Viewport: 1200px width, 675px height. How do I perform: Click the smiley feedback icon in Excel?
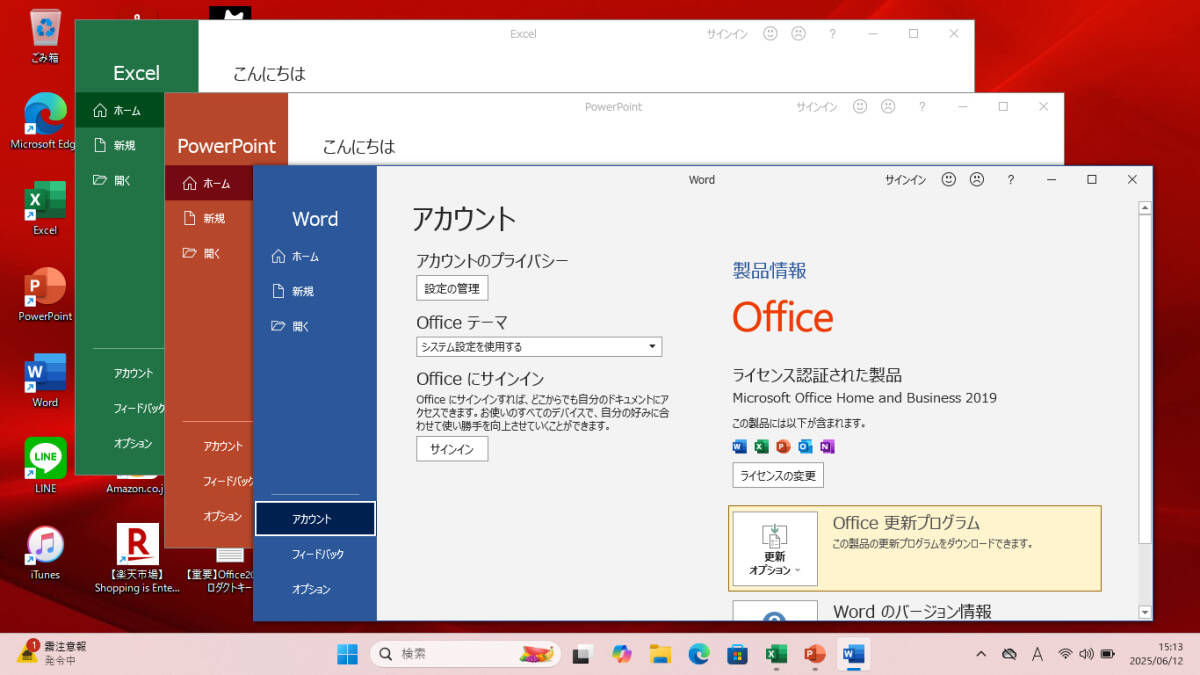click(770, 33)
